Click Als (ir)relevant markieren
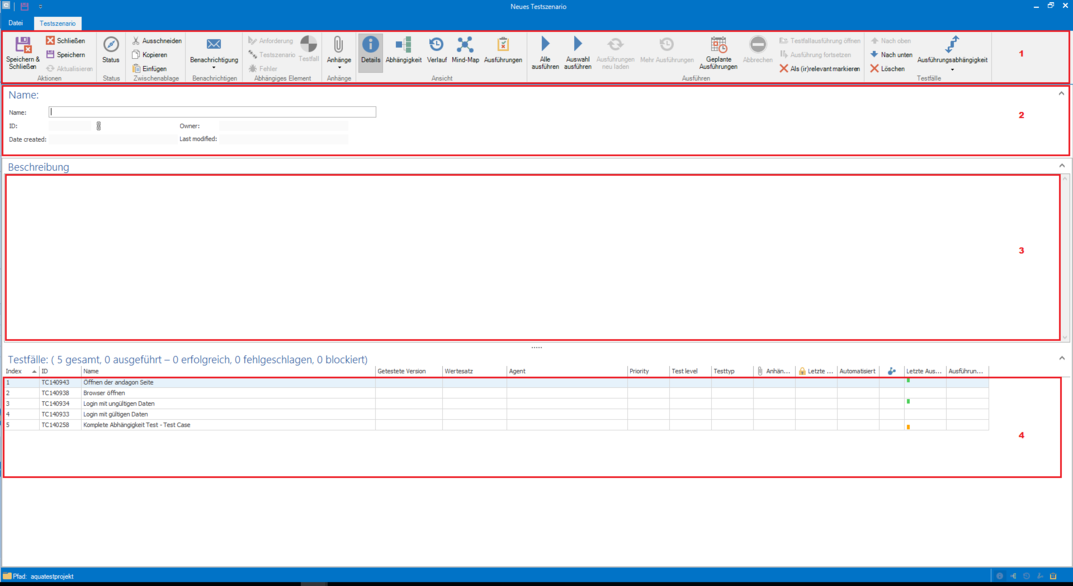Image resolution: width=1073 pixels, height=586 pixels. point(819,69)
